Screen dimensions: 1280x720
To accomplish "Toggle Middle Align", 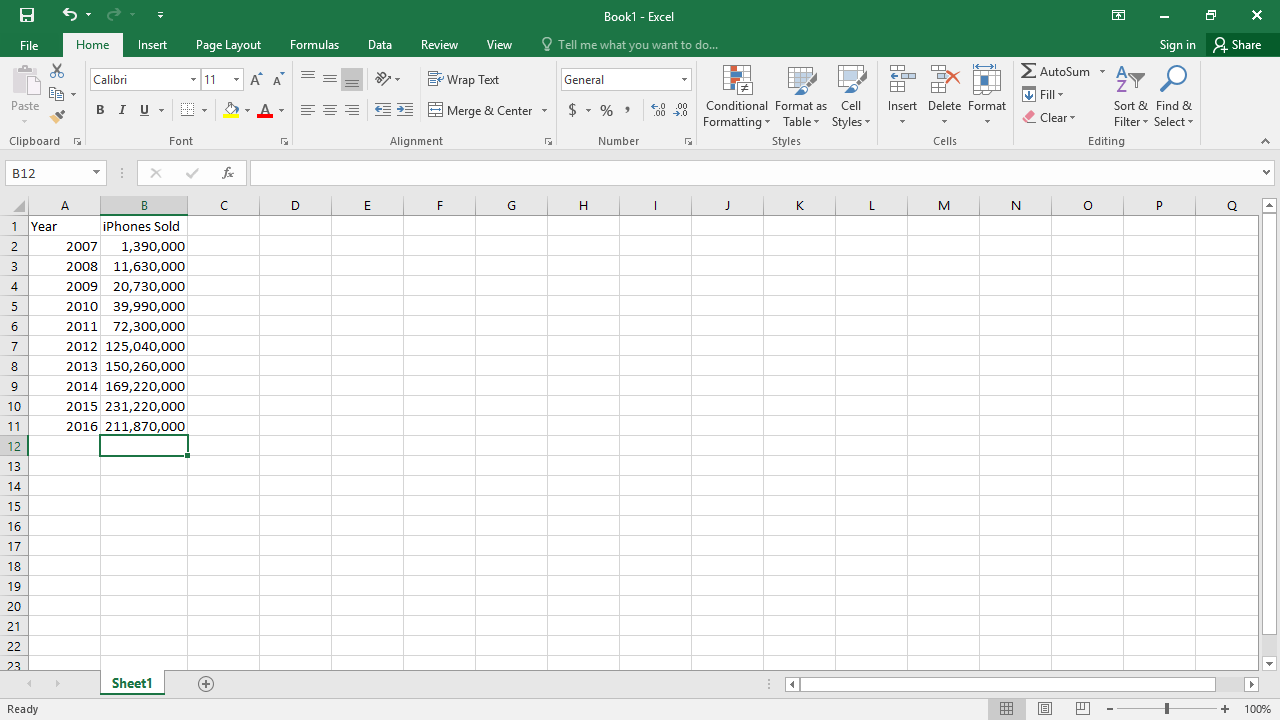I will [330, 79].
